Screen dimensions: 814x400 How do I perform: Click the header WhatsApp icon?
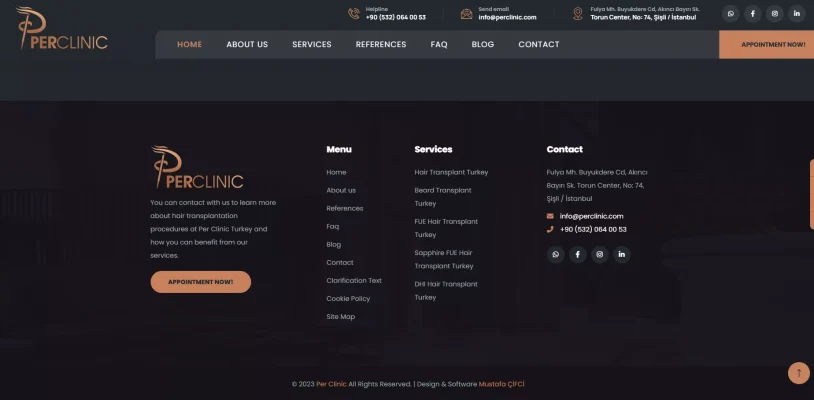(730, 13)
